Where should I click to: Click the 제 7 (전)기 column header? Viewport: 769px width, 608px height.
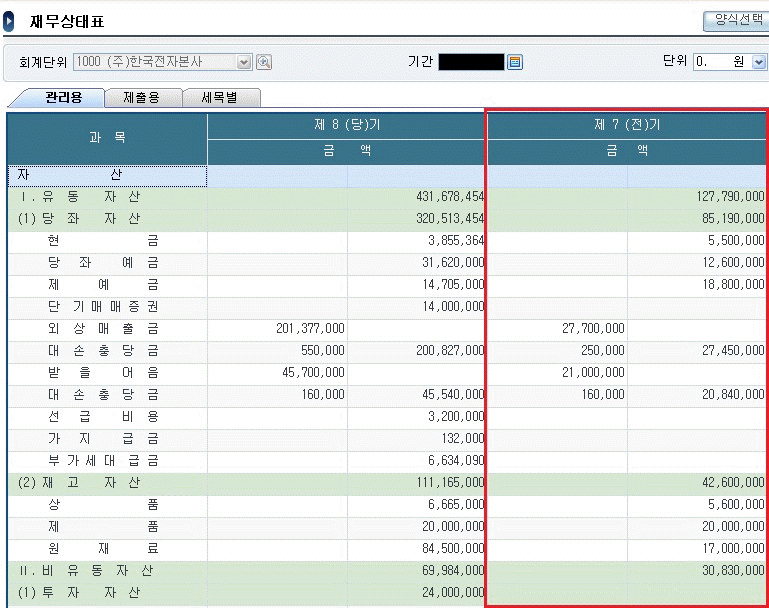coord(627,125)
